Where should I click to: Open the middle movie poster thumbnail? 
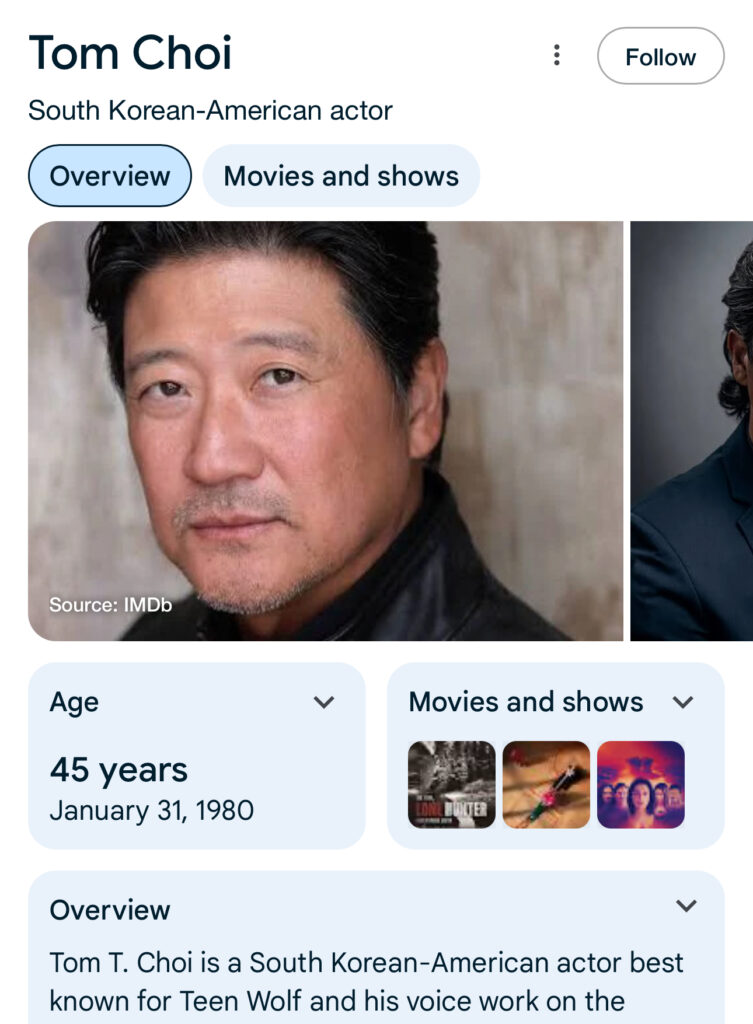(x=546, y=784)
